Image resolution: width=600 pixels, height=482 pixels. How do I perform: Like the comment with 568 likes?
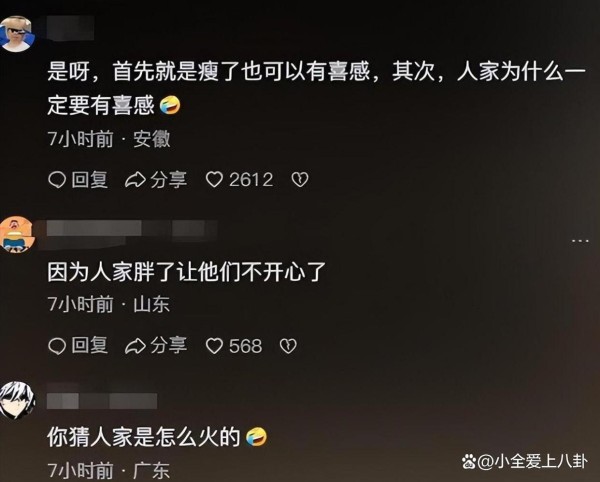click(x=214, y=346)
